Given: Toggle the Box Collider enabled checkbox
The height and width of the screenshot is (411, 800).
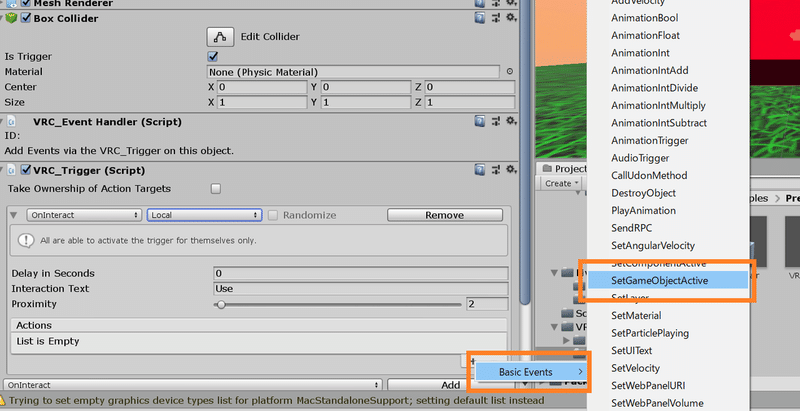Looking at the screenshot, I should 26,18.
